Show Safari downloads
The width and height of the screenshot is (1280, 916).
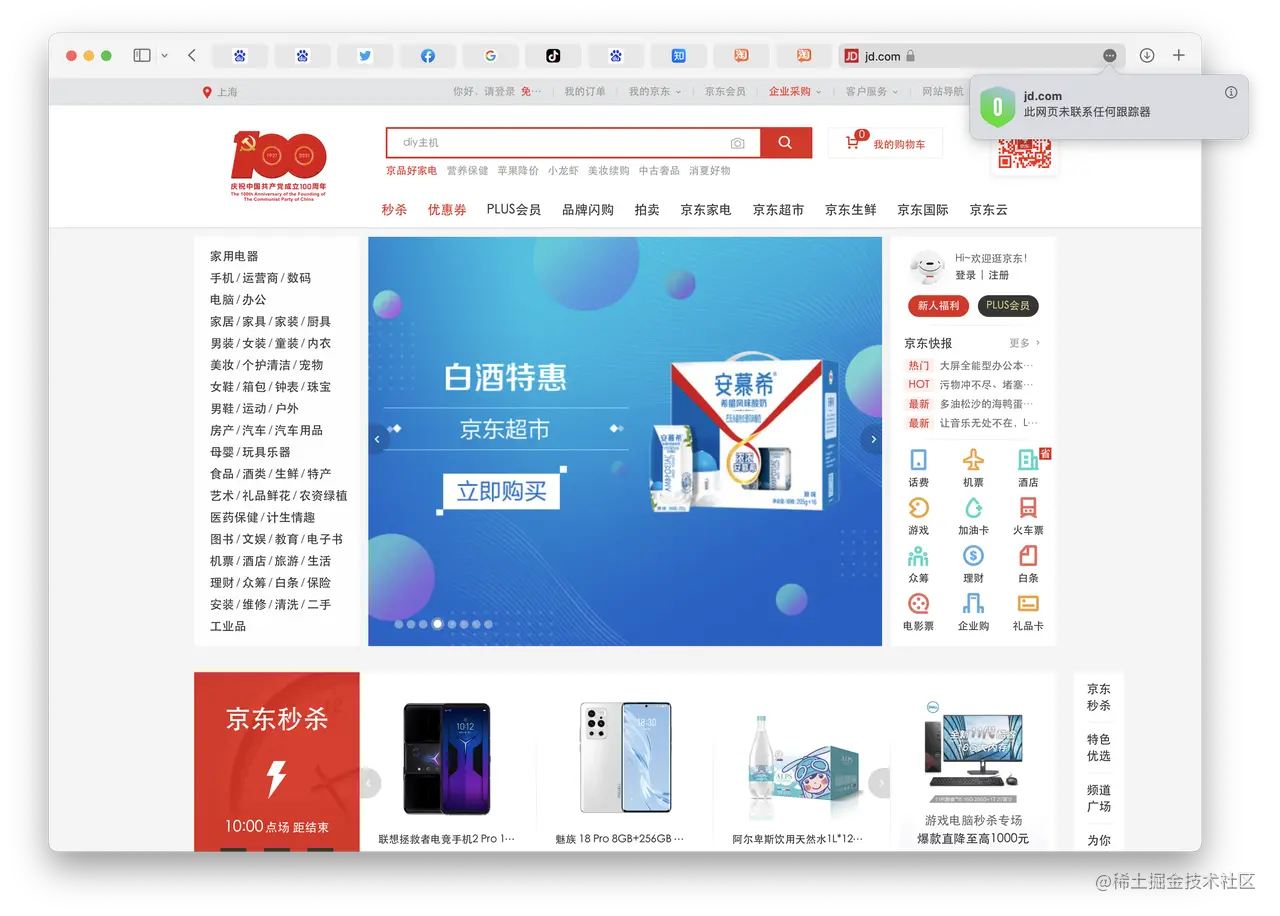(1147, 56)
